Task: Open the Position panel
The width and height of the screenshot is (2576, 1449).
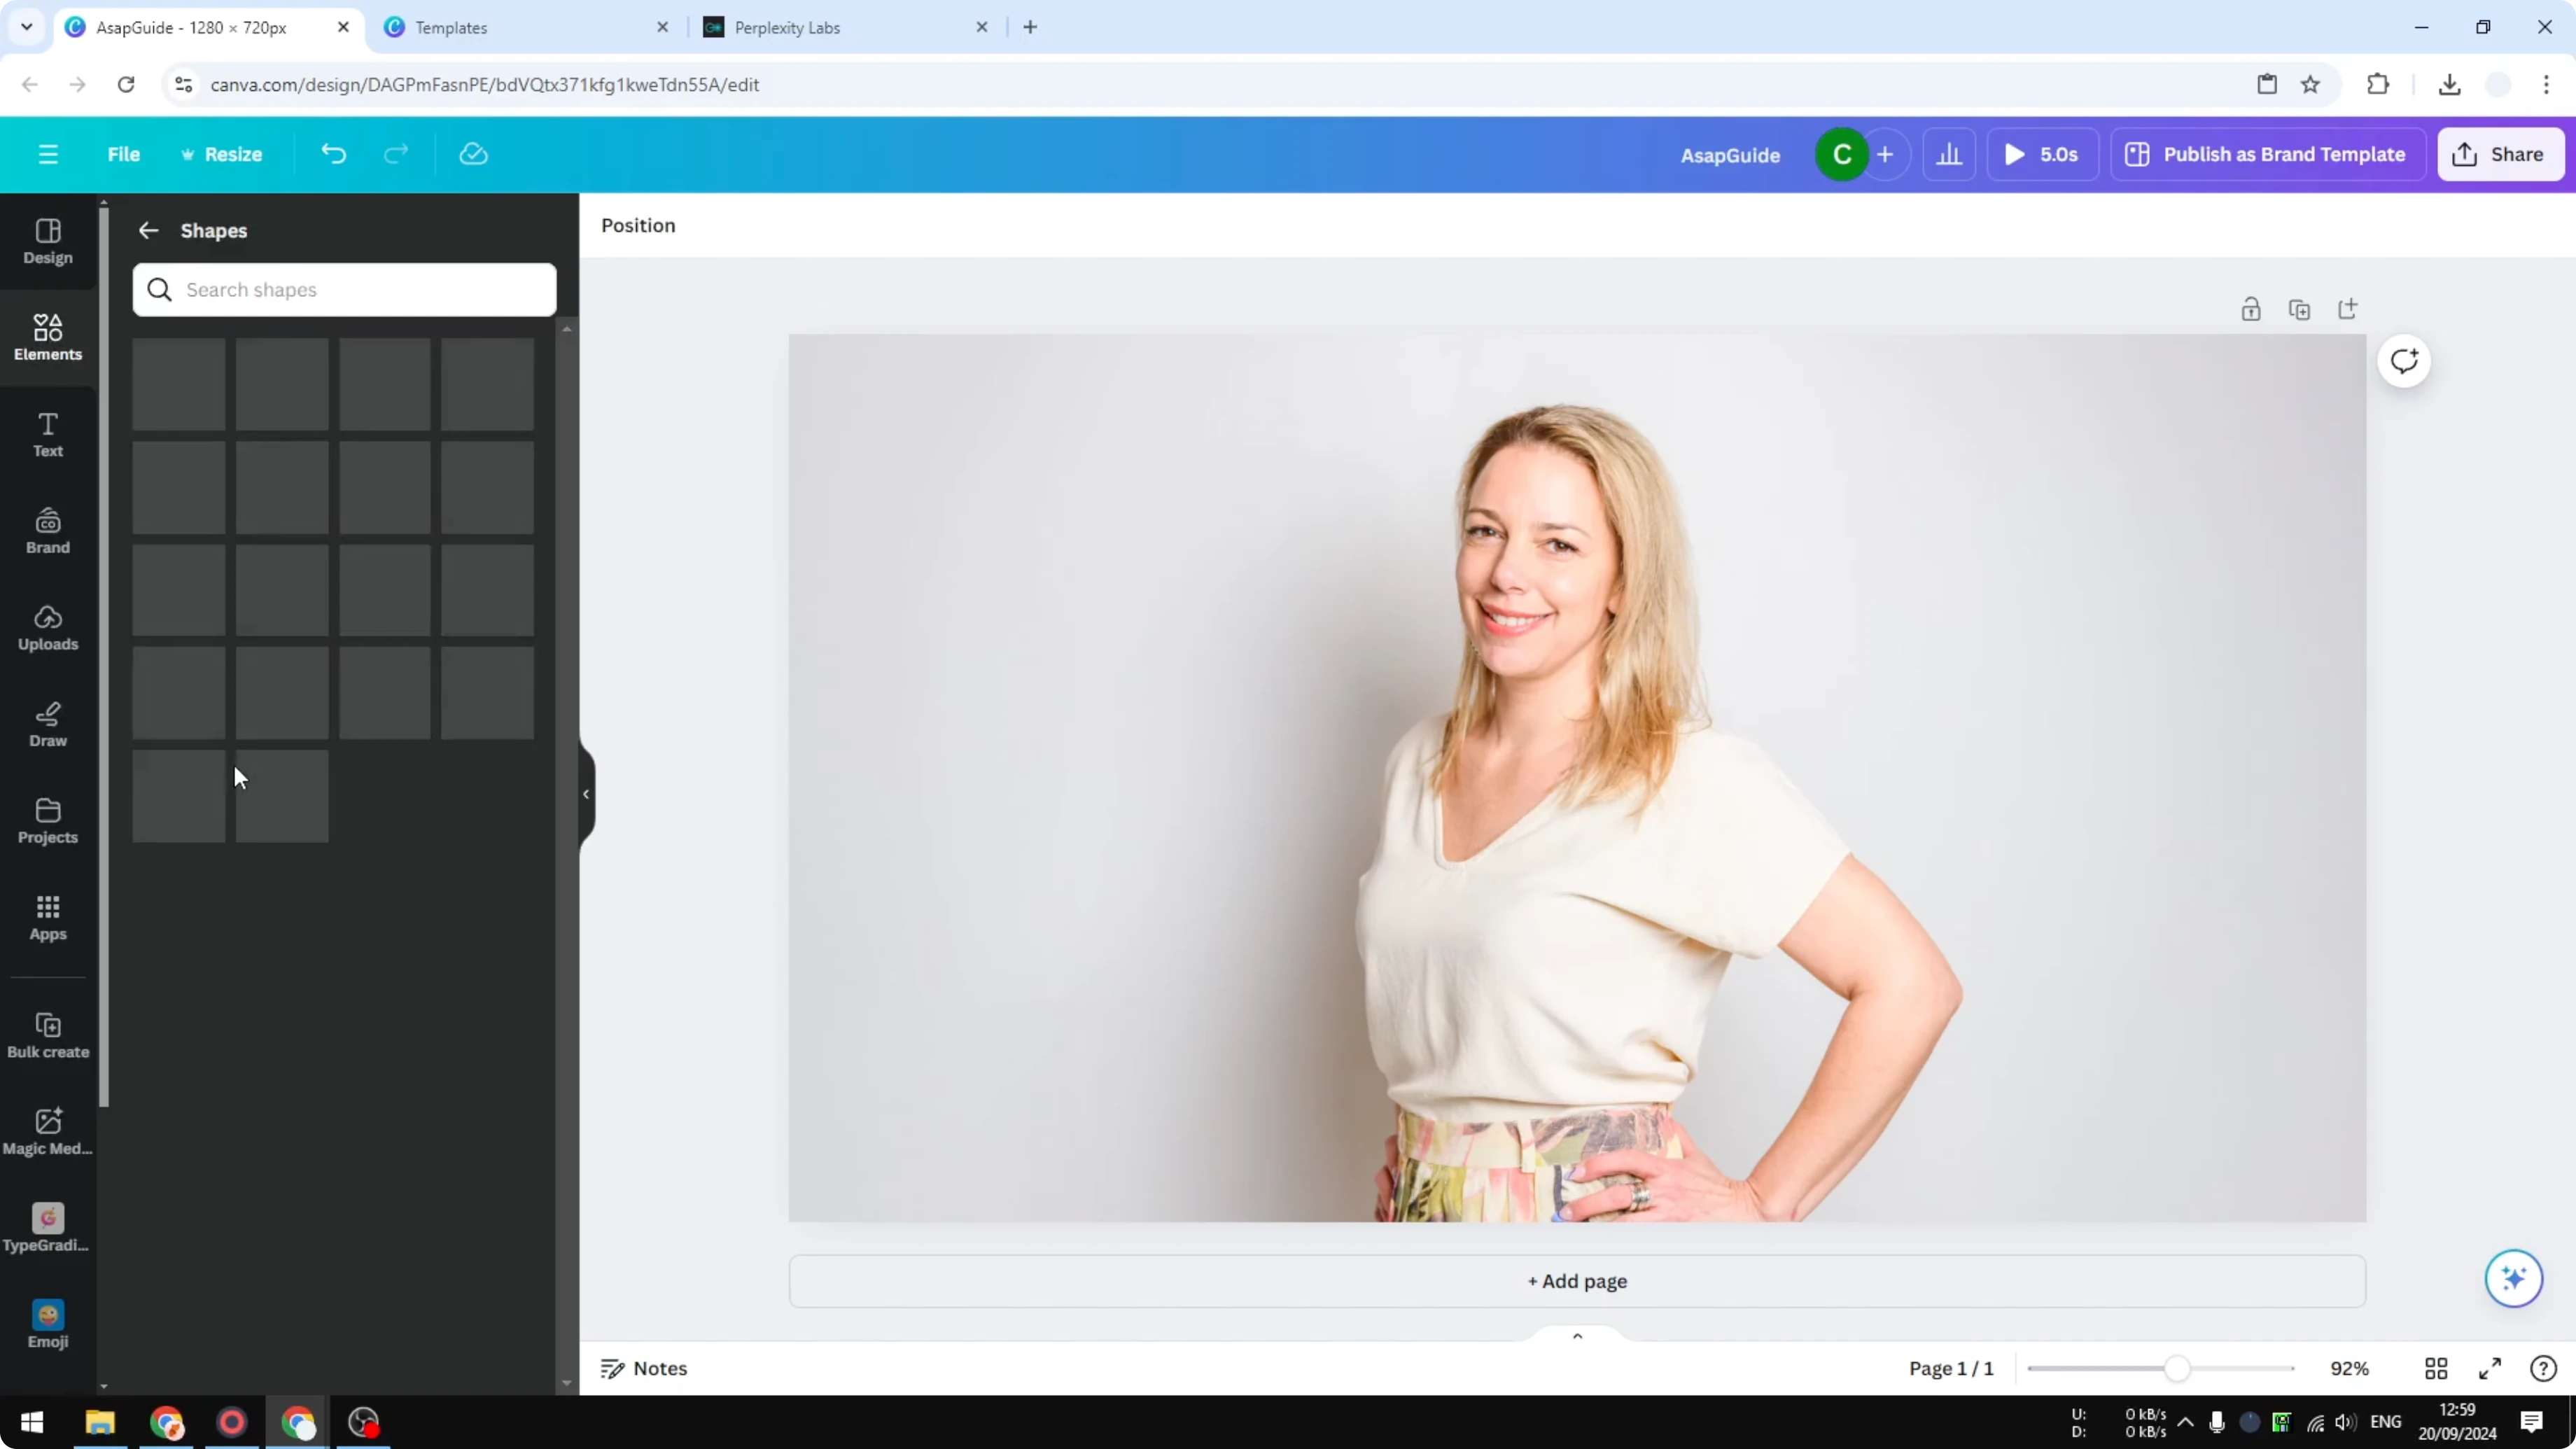Action: [x=638, y=225]
